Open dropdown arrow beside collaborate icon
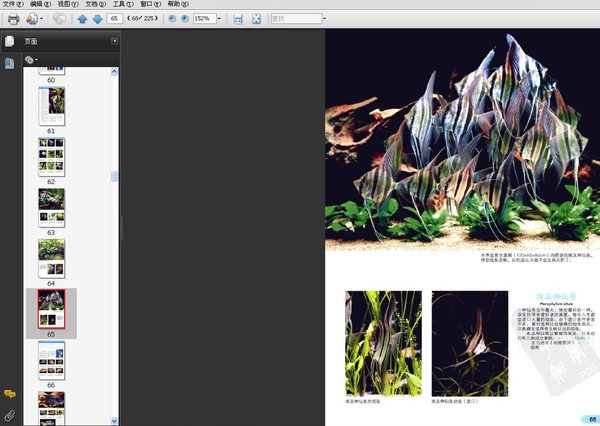The image size is (600, 426). pyautogui.click(x=41, y=19)
